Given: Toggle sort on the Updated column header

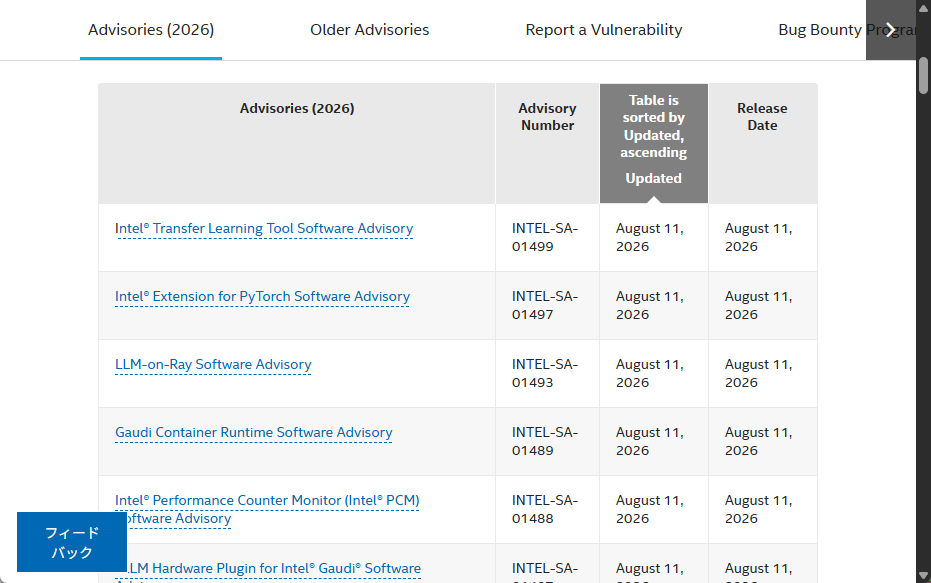Looking at the screenshot, I should click(x=654, y=143).
